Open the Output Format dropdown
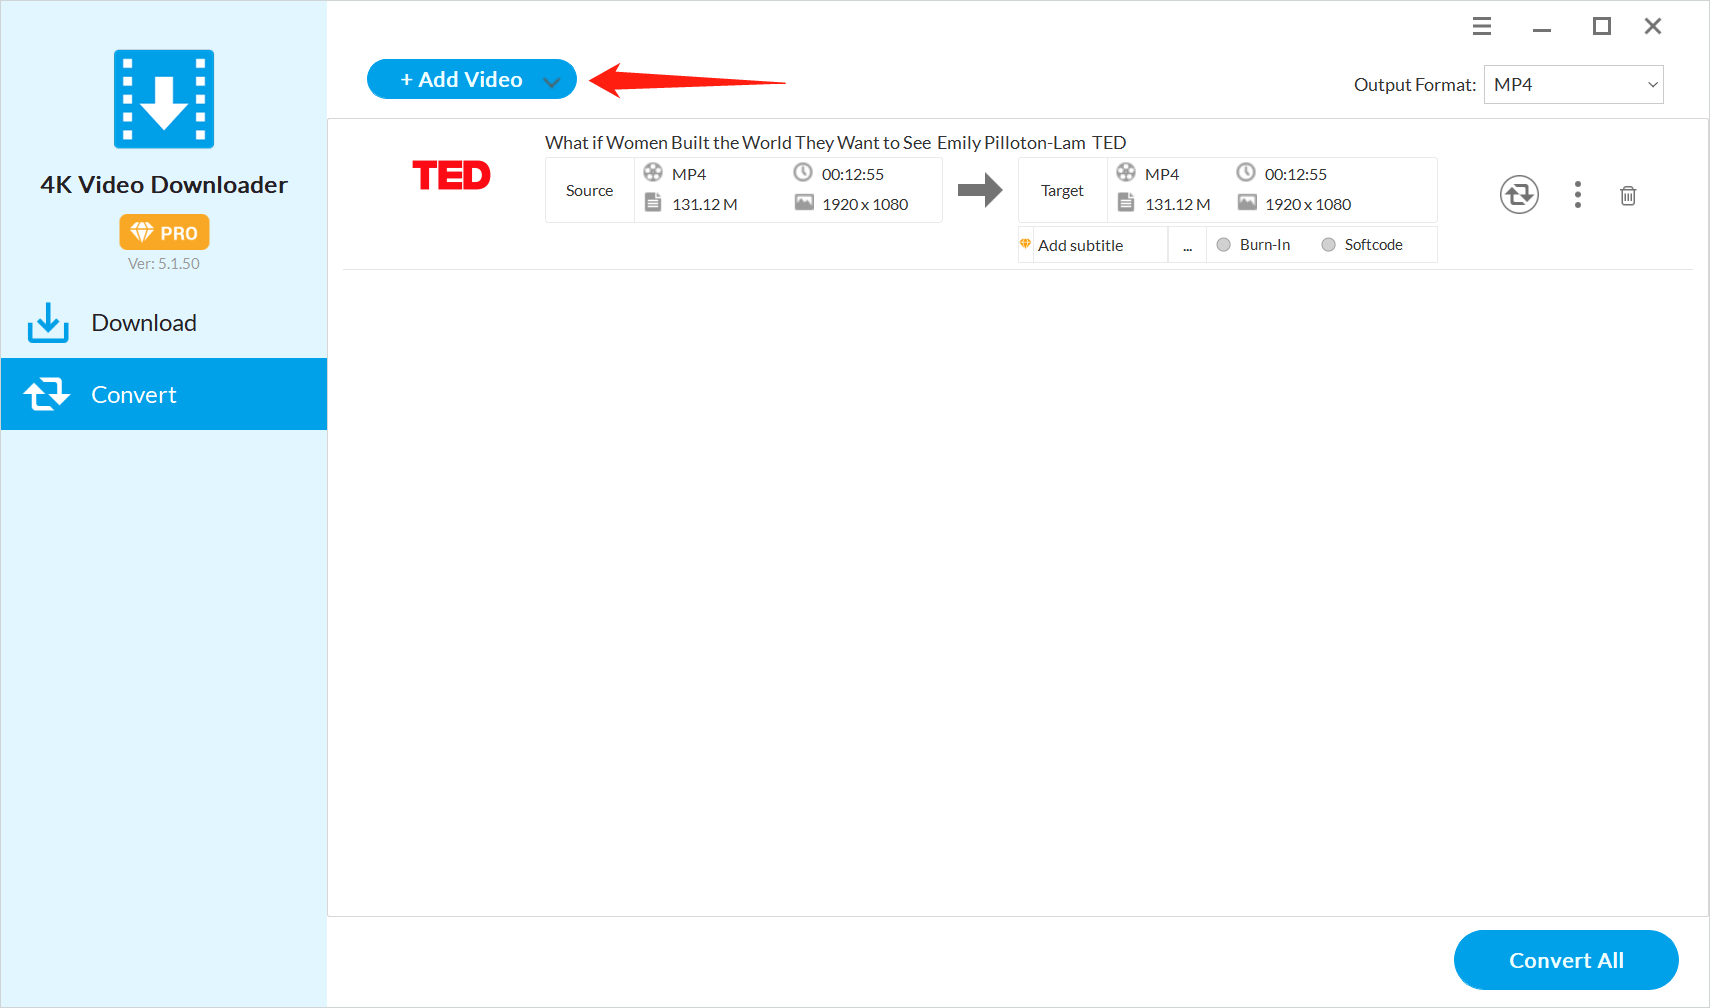The image size is (1710, 1008). point(1573,85)
